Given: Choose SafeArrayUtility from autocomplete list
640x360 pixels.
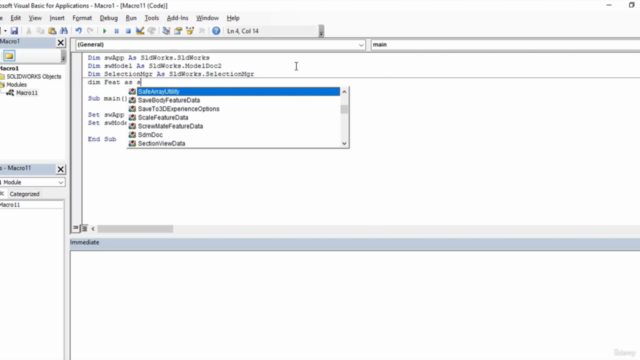Looking at the screenshot, I should coord(238,91).
